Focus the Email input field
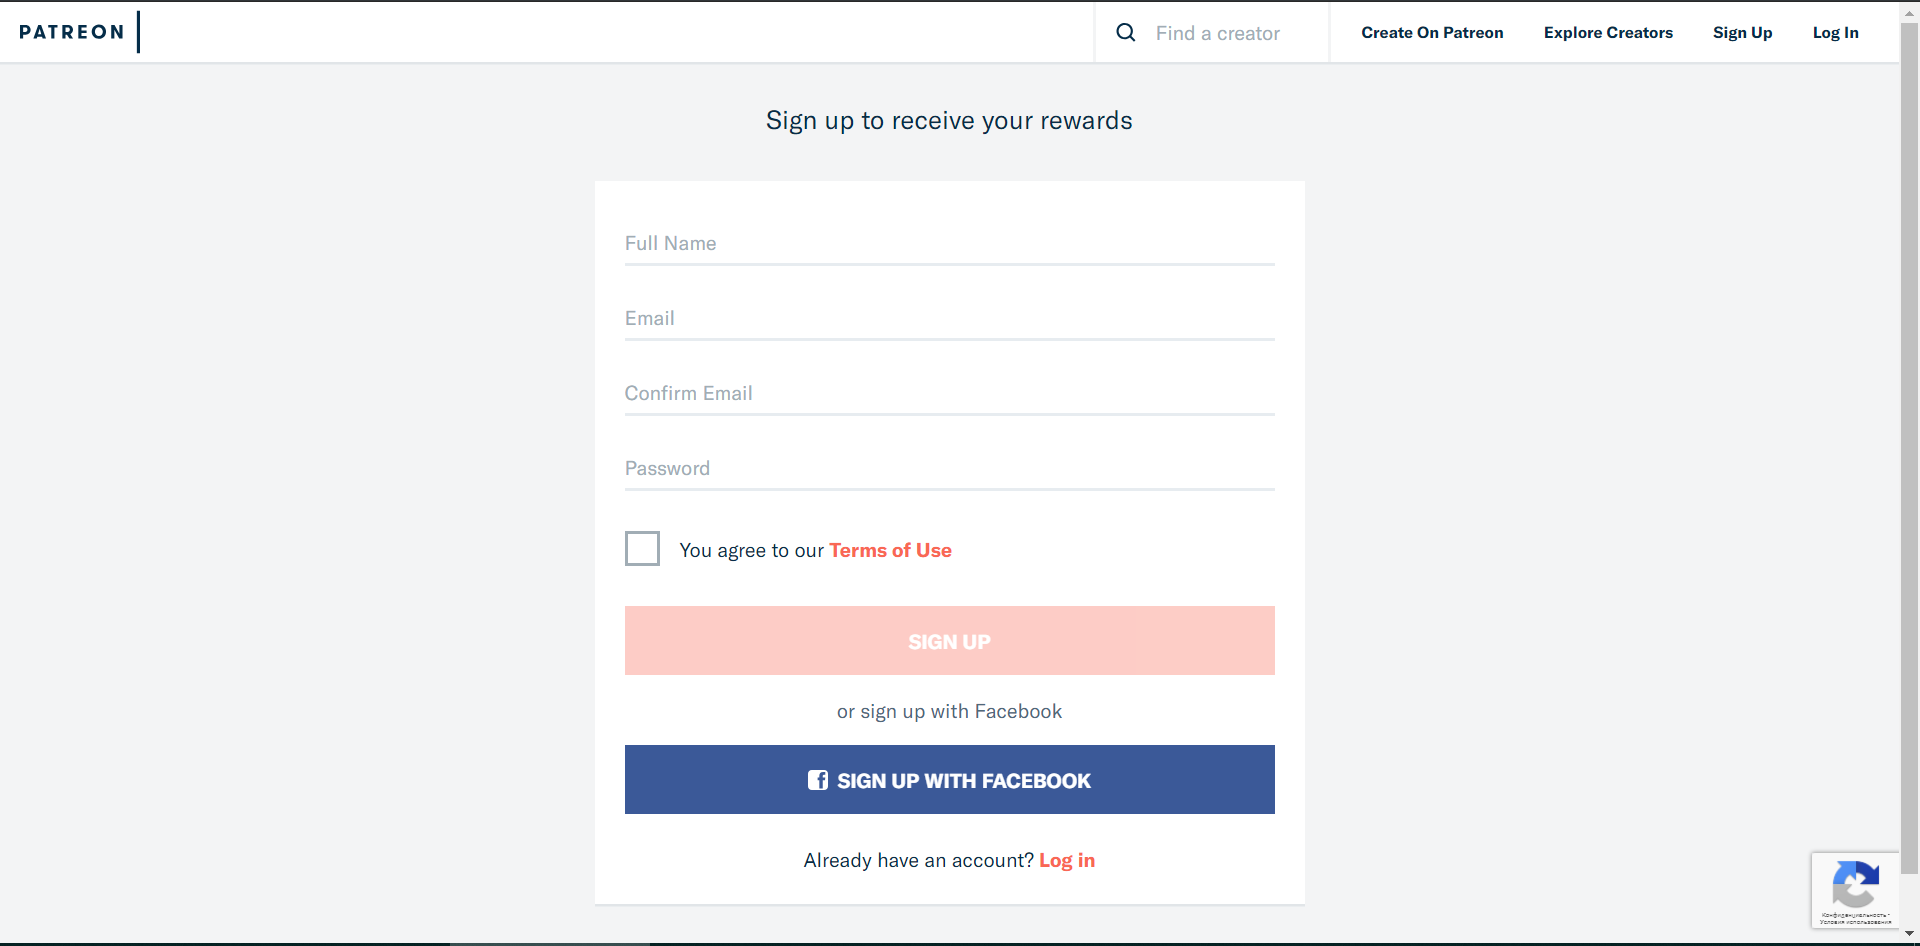Screen dimensions: 1920x946 (950, 318)
